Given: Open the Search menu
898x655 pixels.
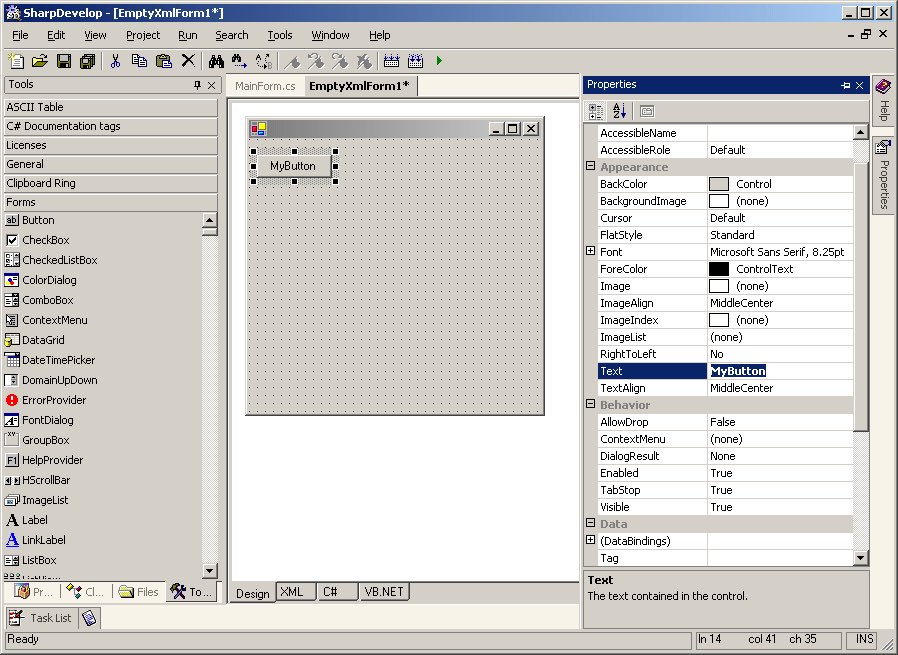Looking at the screenshot, I should [231, 35].
